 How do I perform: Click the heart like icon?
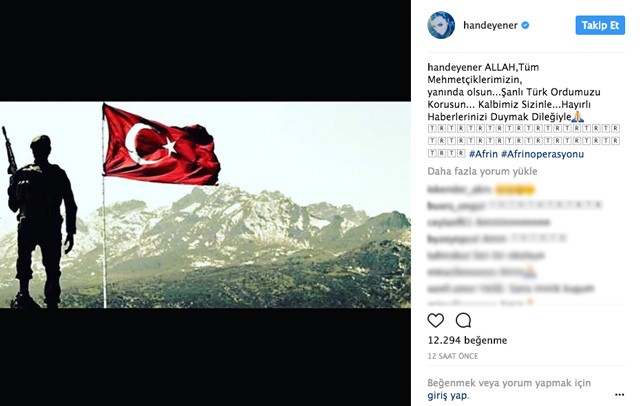pyautogui.click(x=436, y=321)
